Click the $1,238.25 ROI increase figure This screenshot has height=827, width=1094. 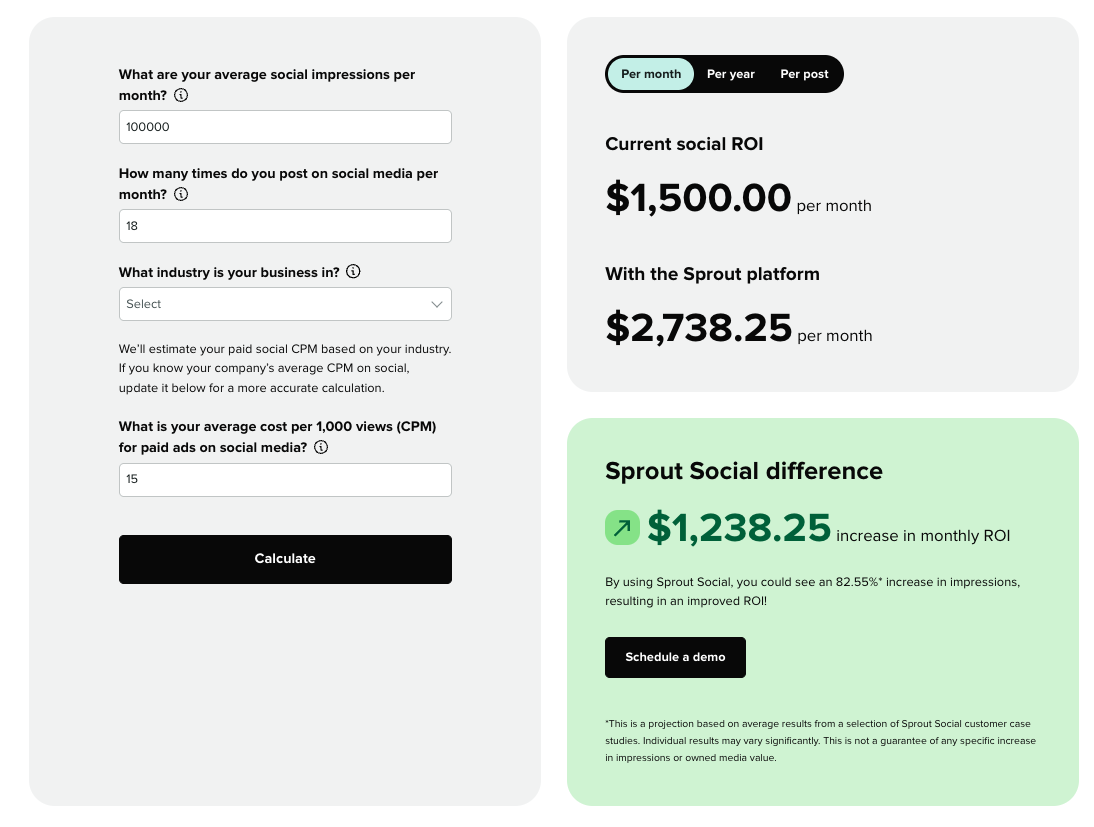[739, 528]
